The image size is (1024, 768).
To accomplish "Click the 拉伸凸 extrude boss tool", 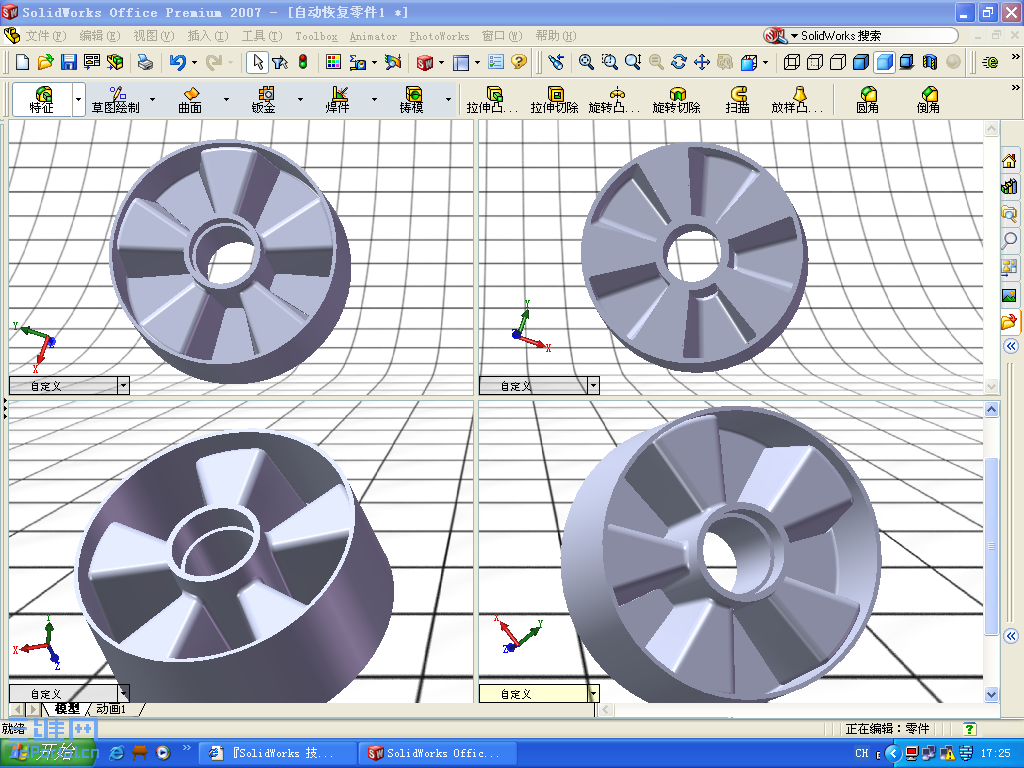I will 492,100.
